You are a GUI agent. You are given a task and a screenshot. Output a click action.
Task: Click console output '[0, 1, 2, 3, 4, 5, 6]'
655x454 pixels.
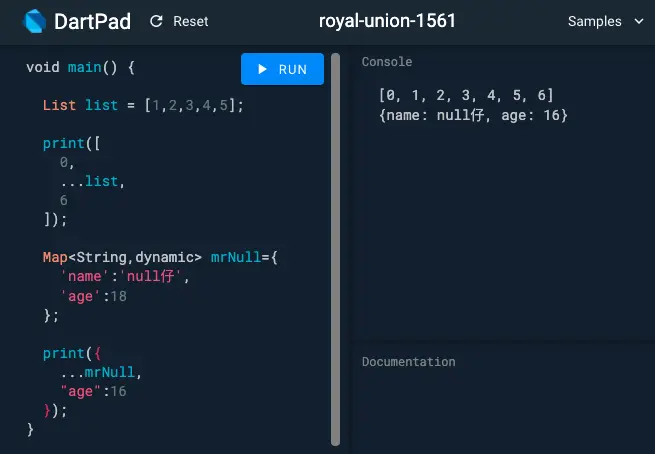point(466,95)
